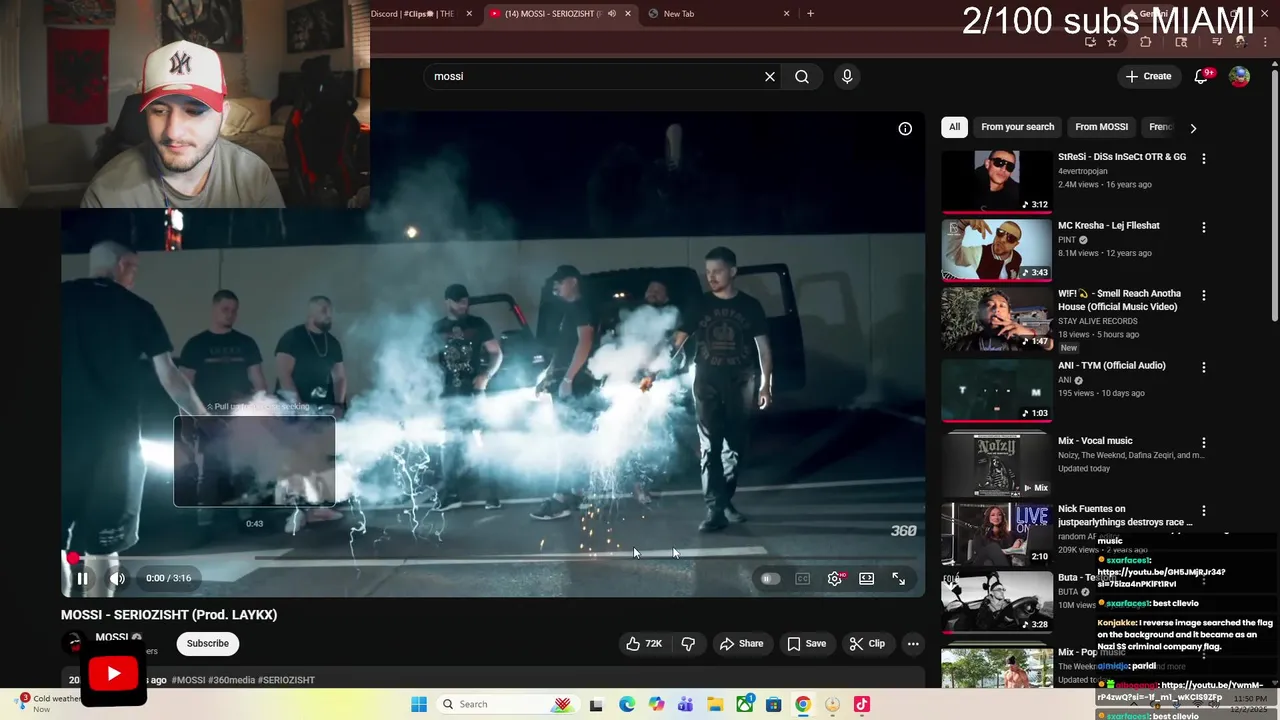Show video info card icon
This screenshot has width=1280, height=720.
[905, 128]
